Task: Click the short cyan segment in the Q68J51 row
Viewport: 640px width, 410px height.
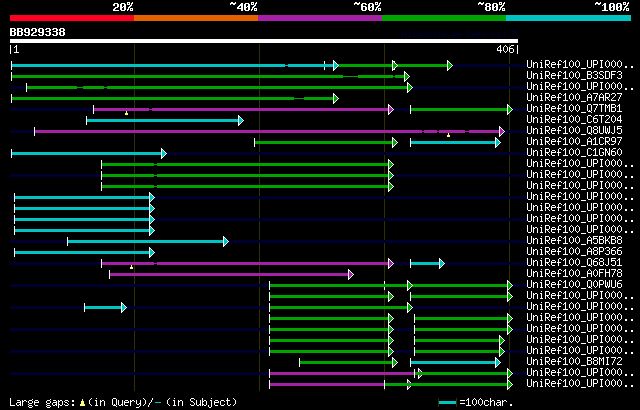Action: pos(425,264)
